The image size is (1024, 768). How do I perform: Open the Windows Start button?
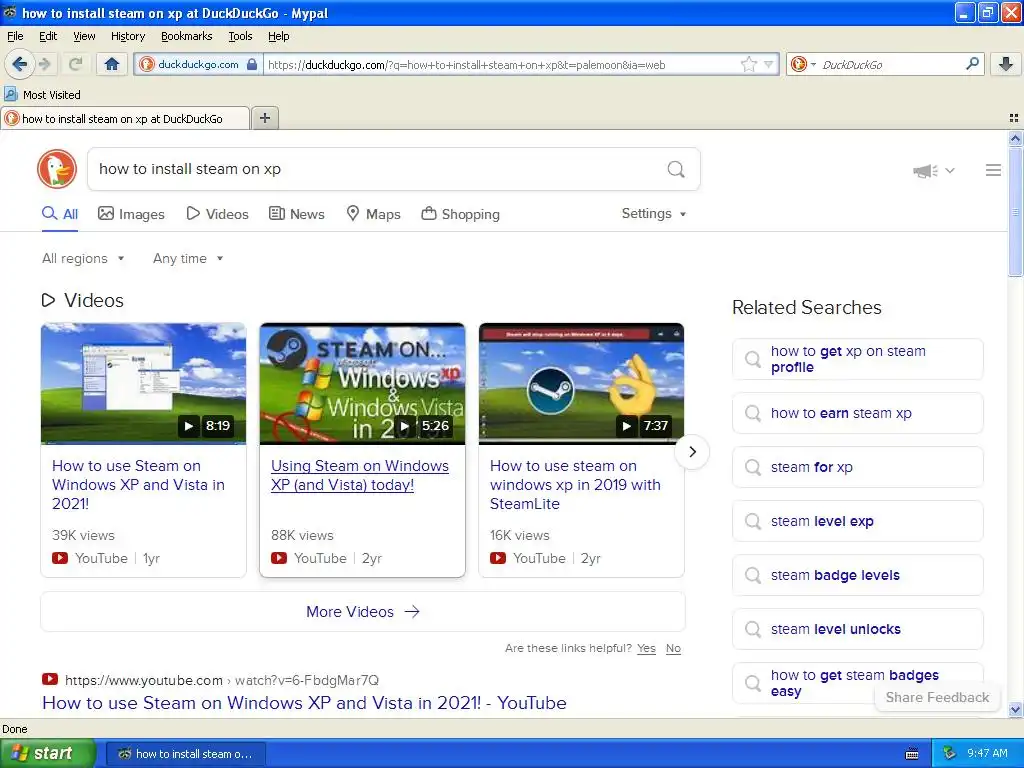coord(48,754)
